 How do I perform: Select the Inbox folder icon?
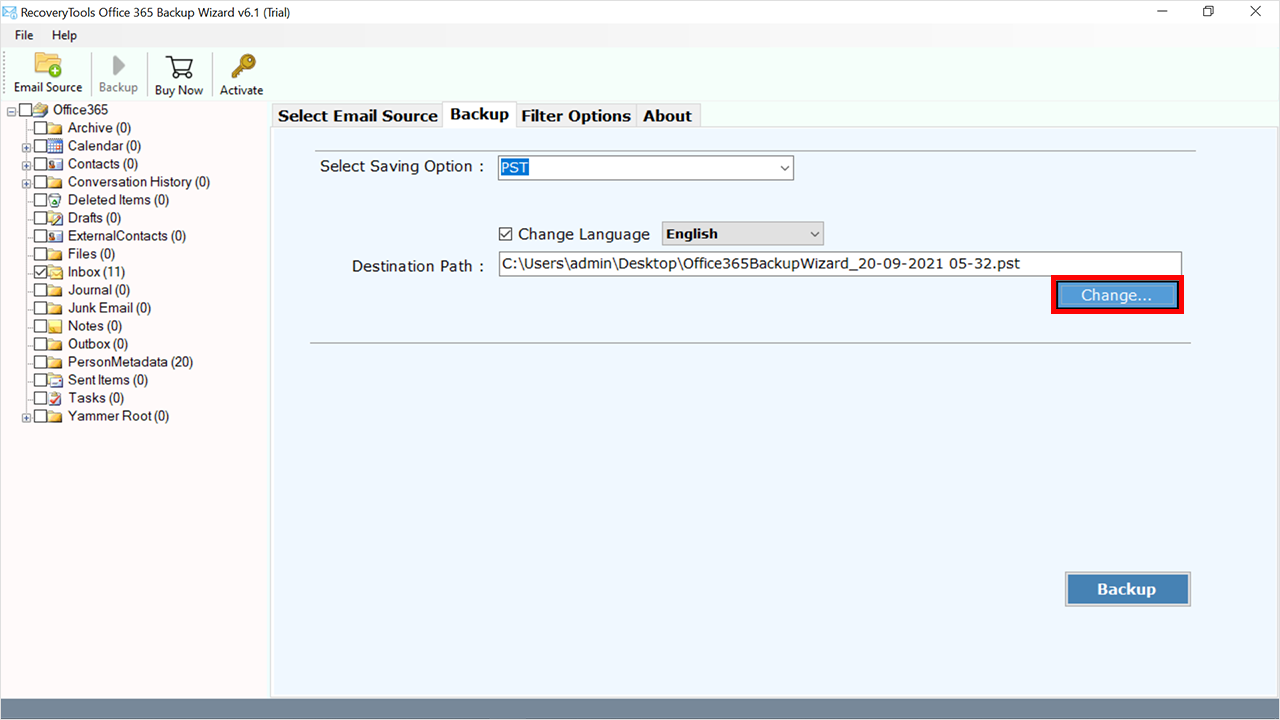(x=56, y=272)
